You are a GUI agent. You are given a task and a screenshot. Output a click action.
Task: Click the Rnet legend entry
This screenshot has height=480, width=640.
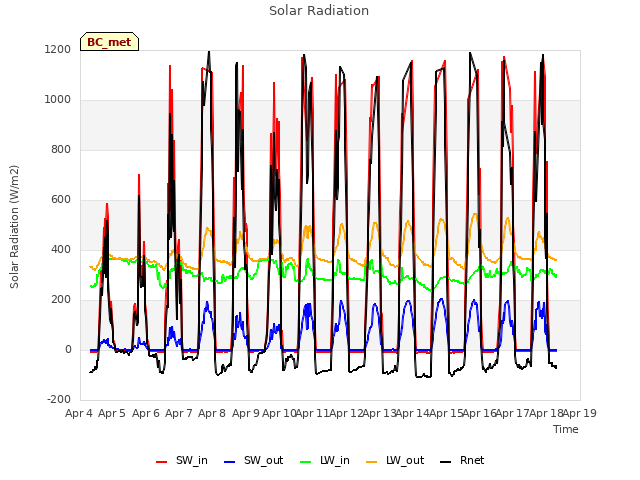click(x=462, y=461)
